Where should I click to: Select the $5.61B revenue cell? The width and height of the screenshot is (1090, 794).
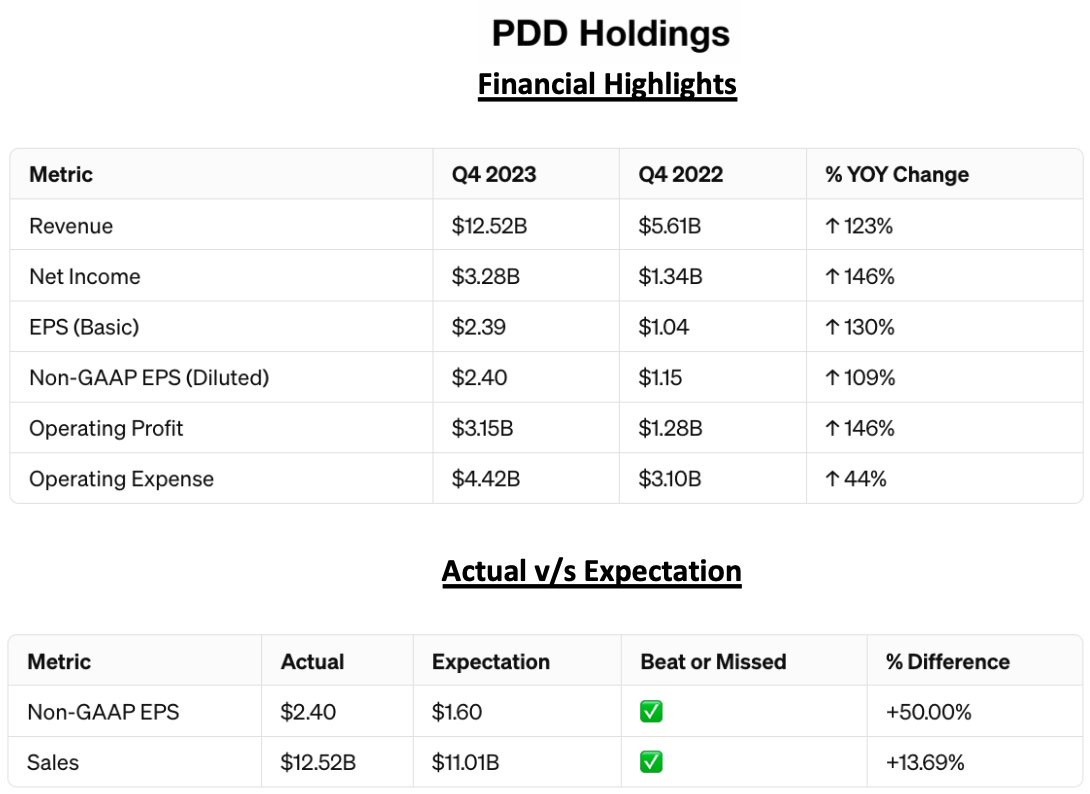pos(670,226)
